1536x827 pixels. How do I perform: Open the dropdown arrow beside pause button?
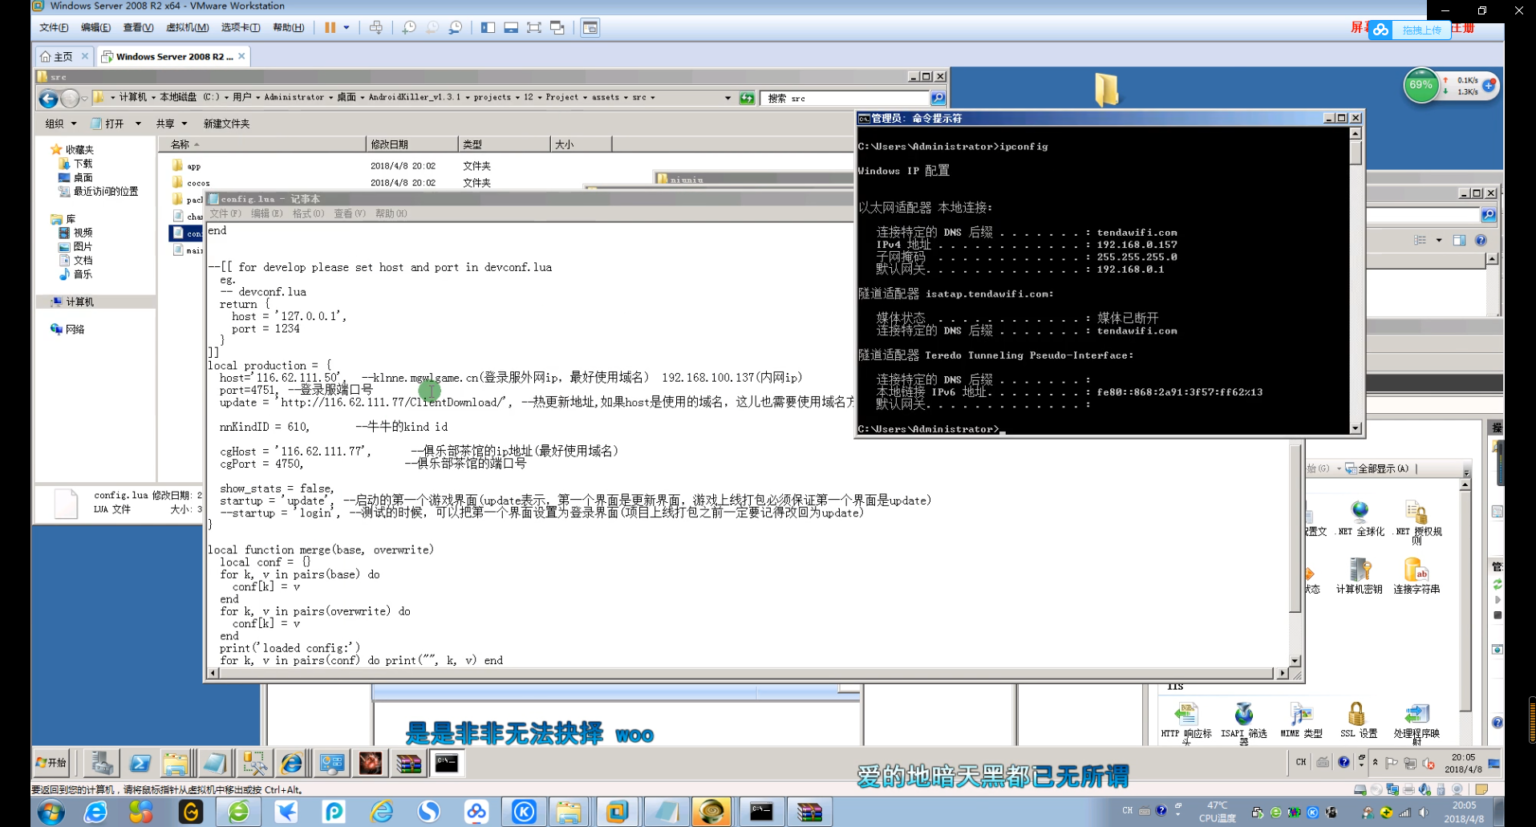347,28
